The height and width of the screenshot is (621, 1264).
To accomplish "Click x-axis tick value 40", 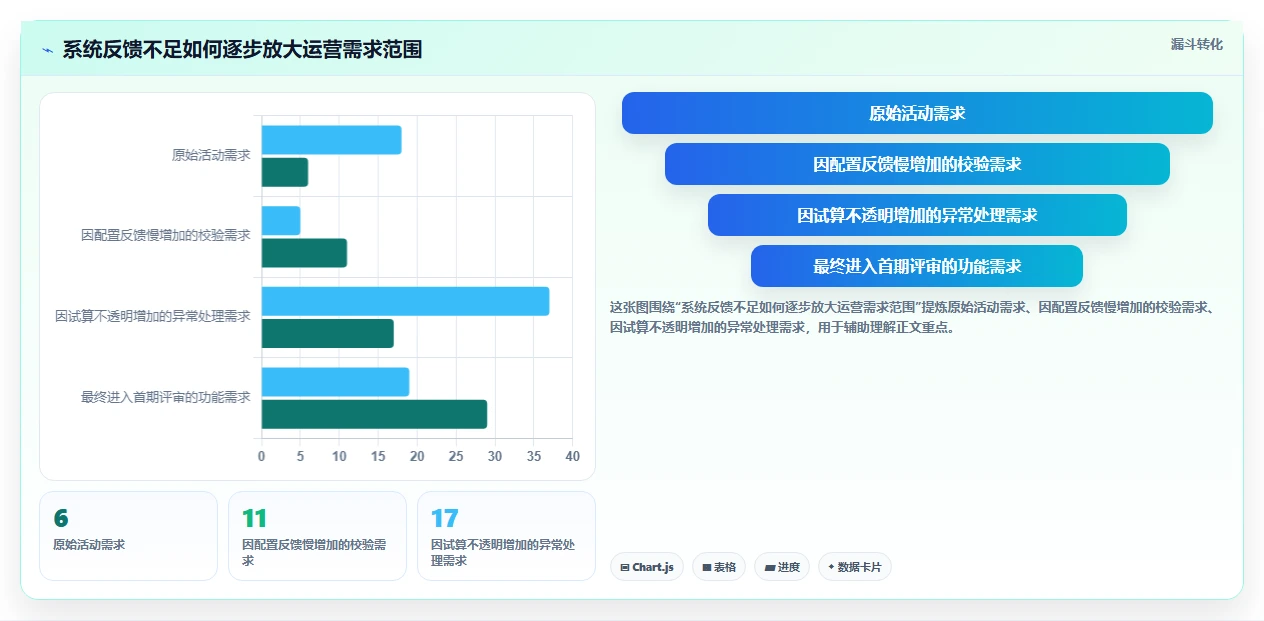I will pos(572,456).
